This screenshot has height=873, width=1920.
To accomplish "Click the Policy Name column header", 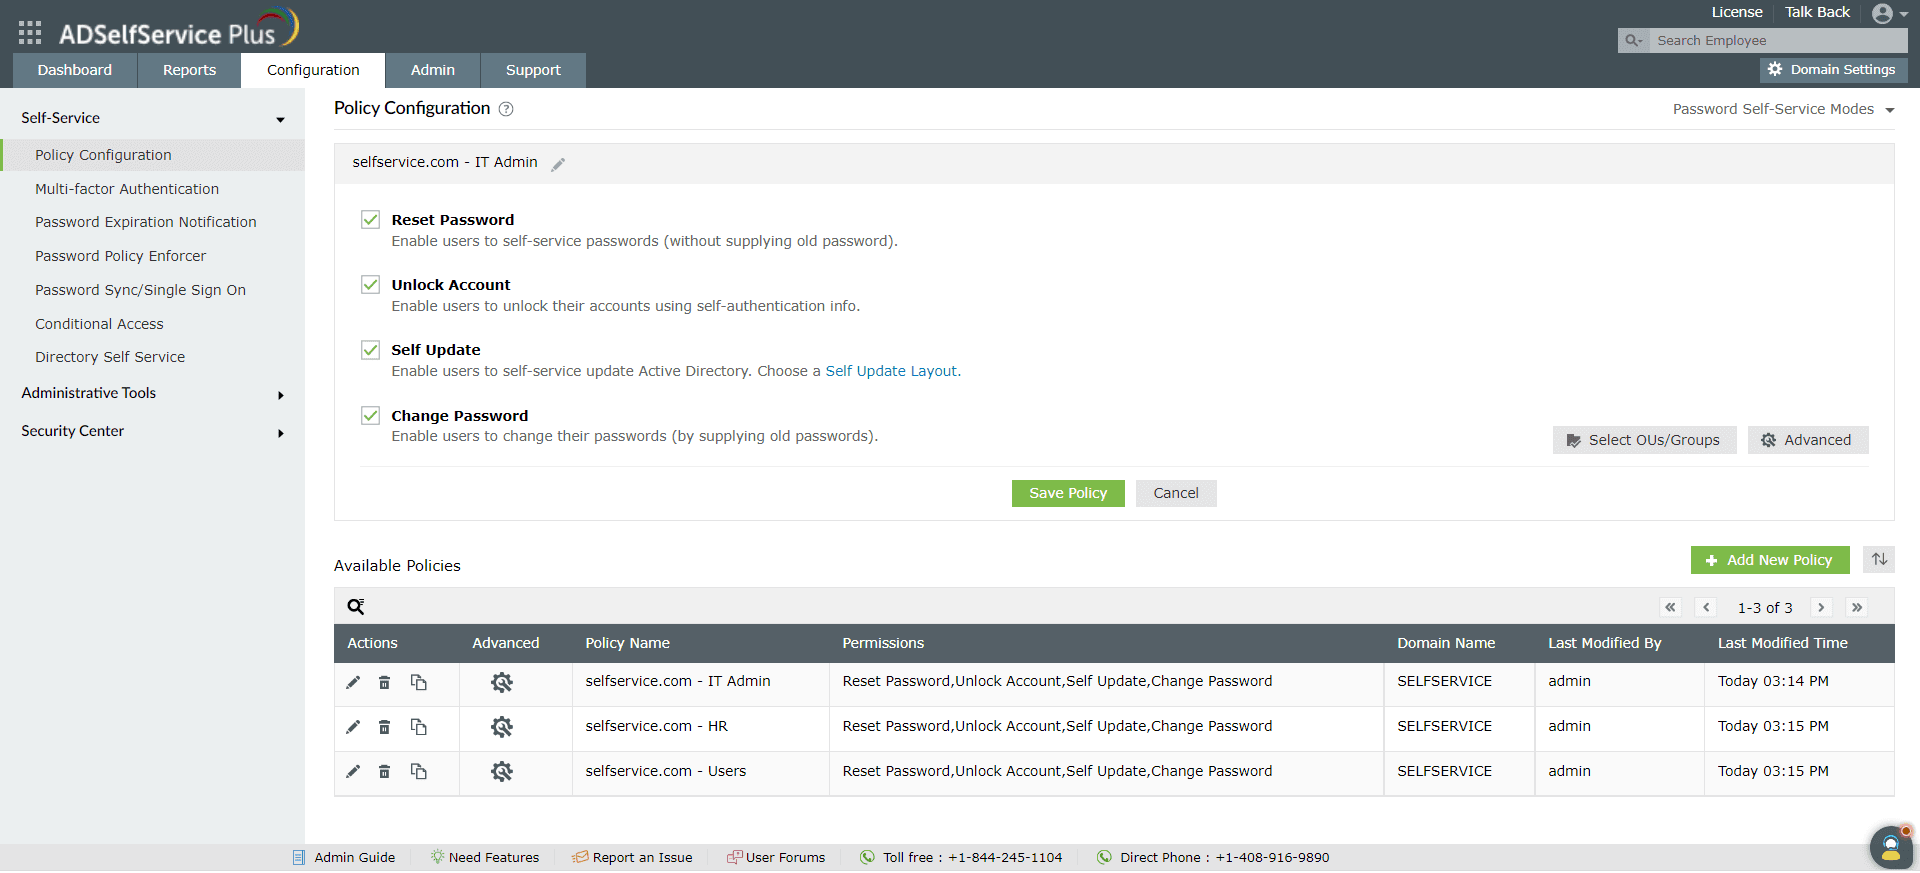I will click(x=628, y=643).
